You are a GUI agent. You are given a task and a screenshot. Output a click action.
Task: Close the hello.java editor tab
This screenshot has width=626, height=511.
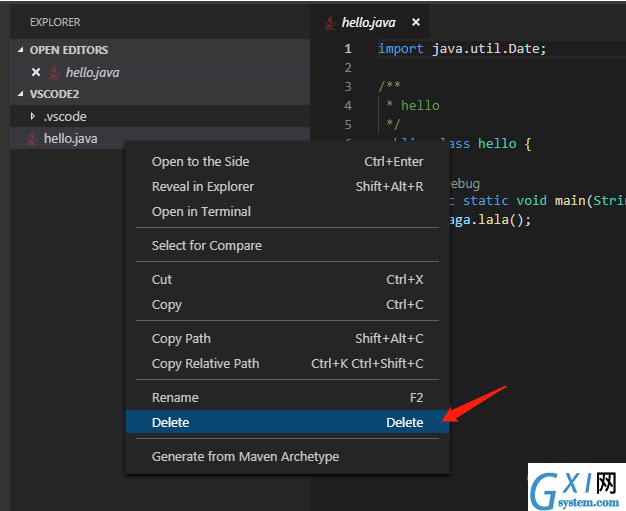(x=416, y=22)
